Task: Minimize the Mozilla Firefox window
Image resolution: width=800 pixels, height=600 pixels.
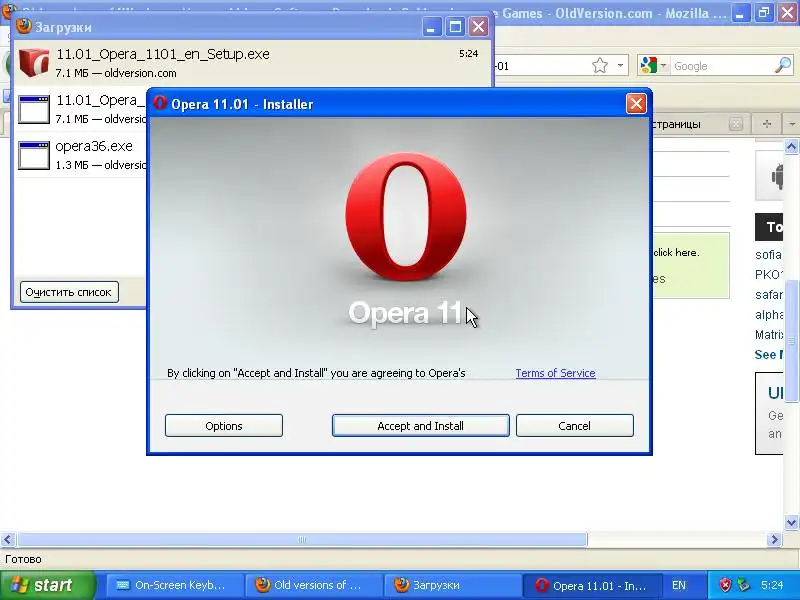Action: (739, 13)
